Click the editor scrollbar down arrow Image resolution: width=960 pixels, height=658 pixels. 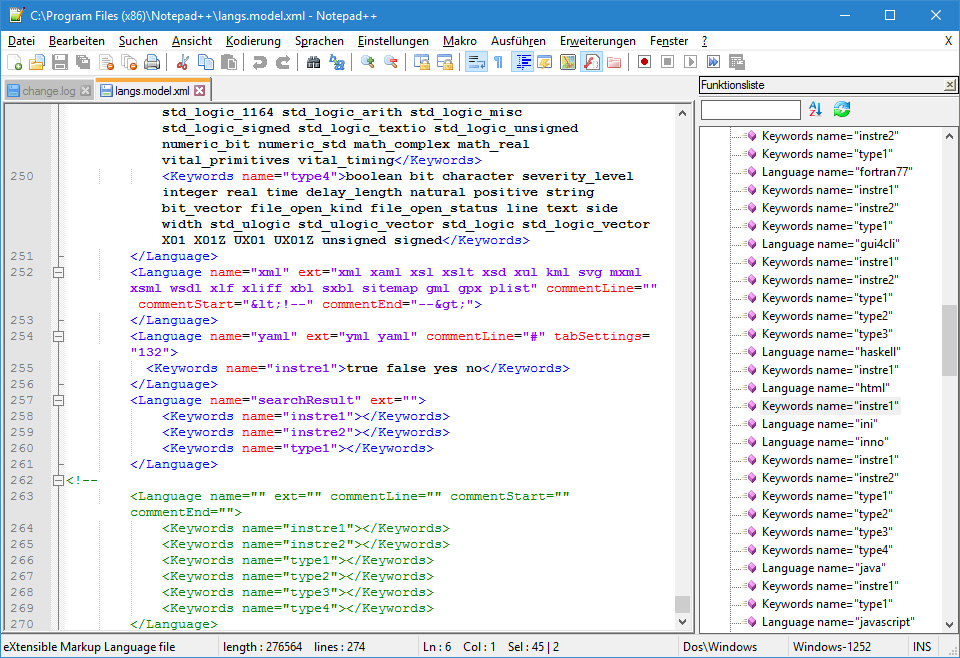point(683,622)
